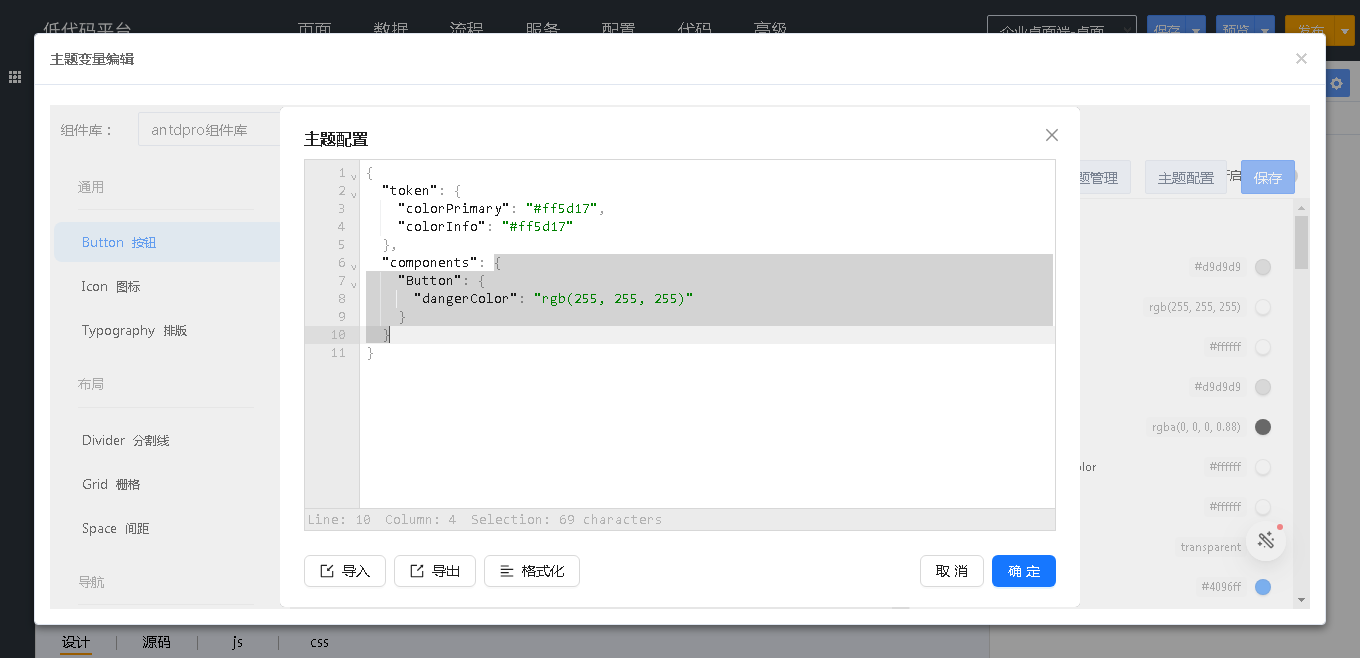This screenshot has height=658, width=1360.
Task: Click the AI magic wand floating icon
Action: pos(1265,541)
